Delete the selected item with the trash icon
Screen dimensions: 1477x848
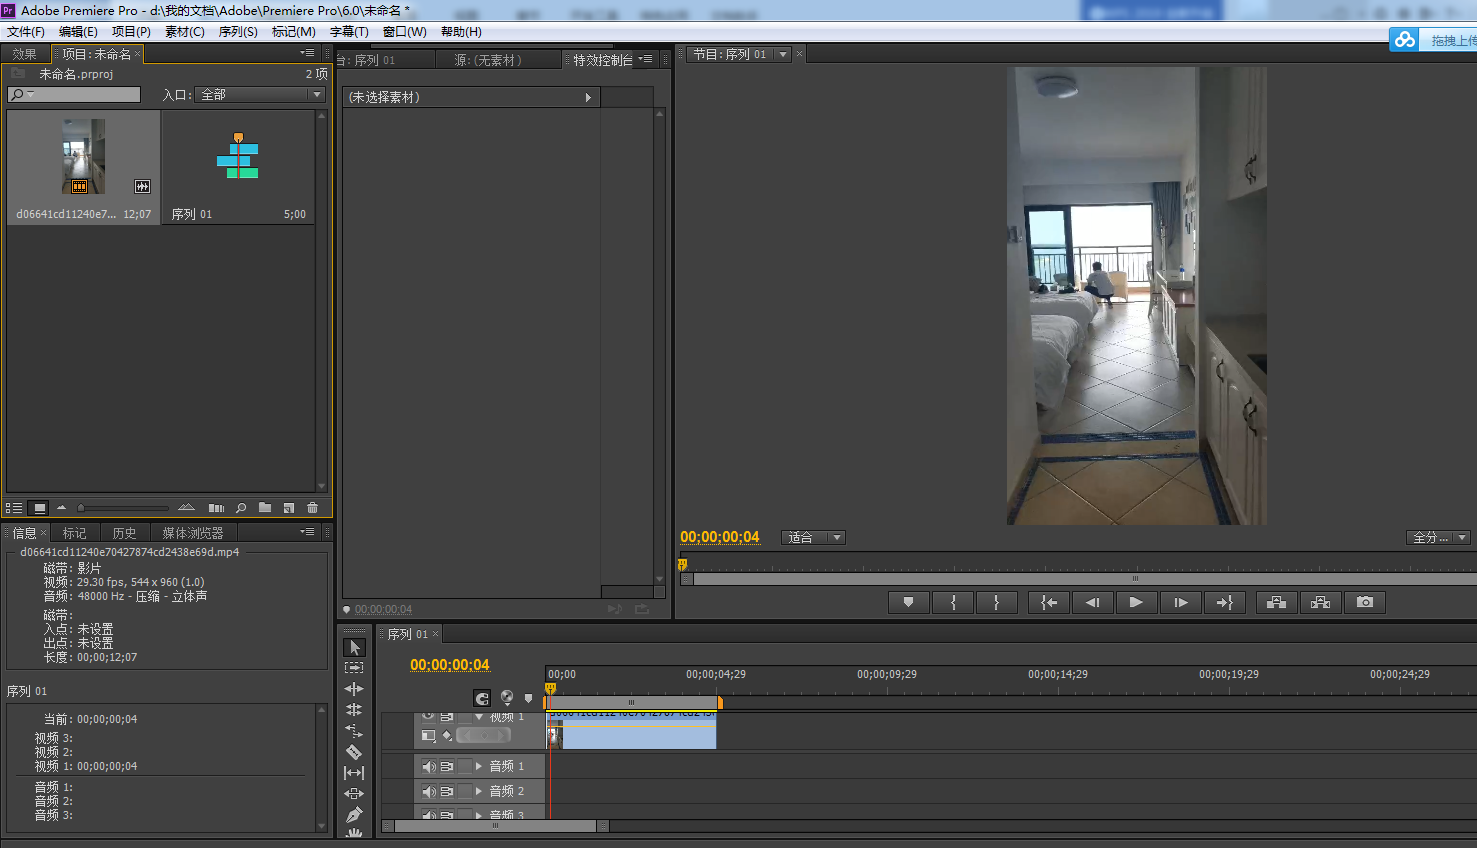coord(312,508)
